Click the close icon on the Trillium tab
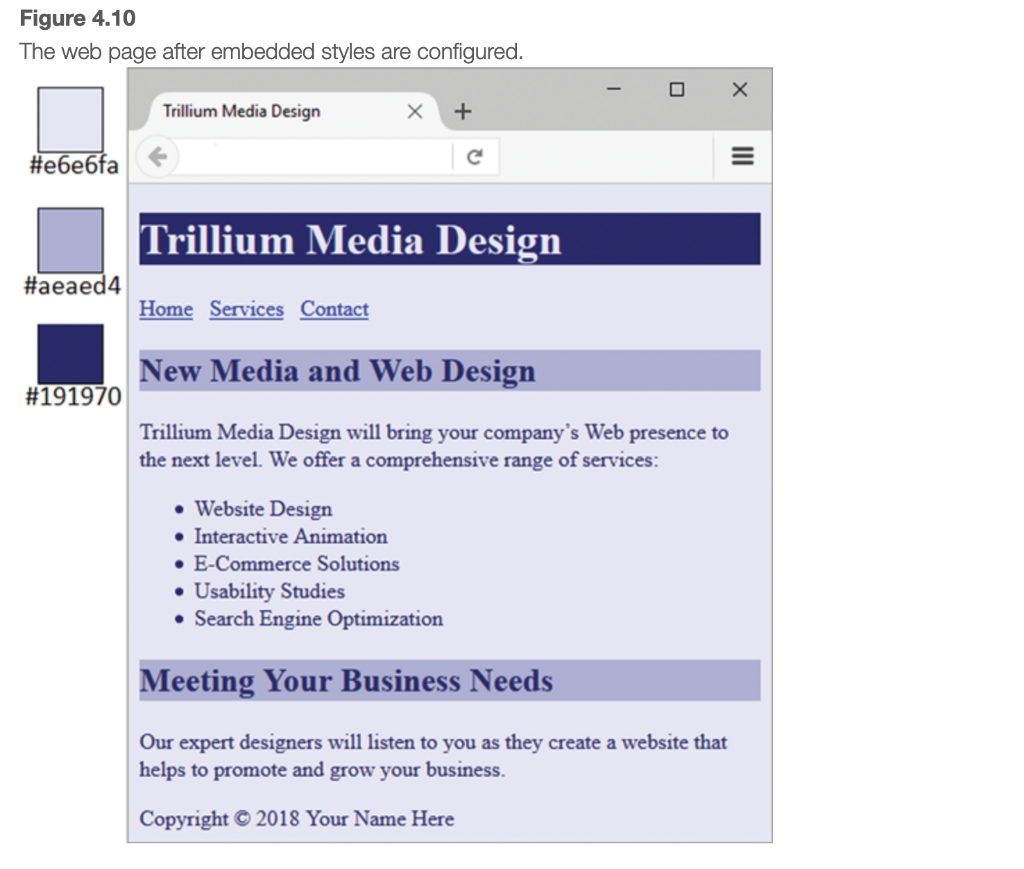Screen dimensions: 1024x869 pos(415,111)
